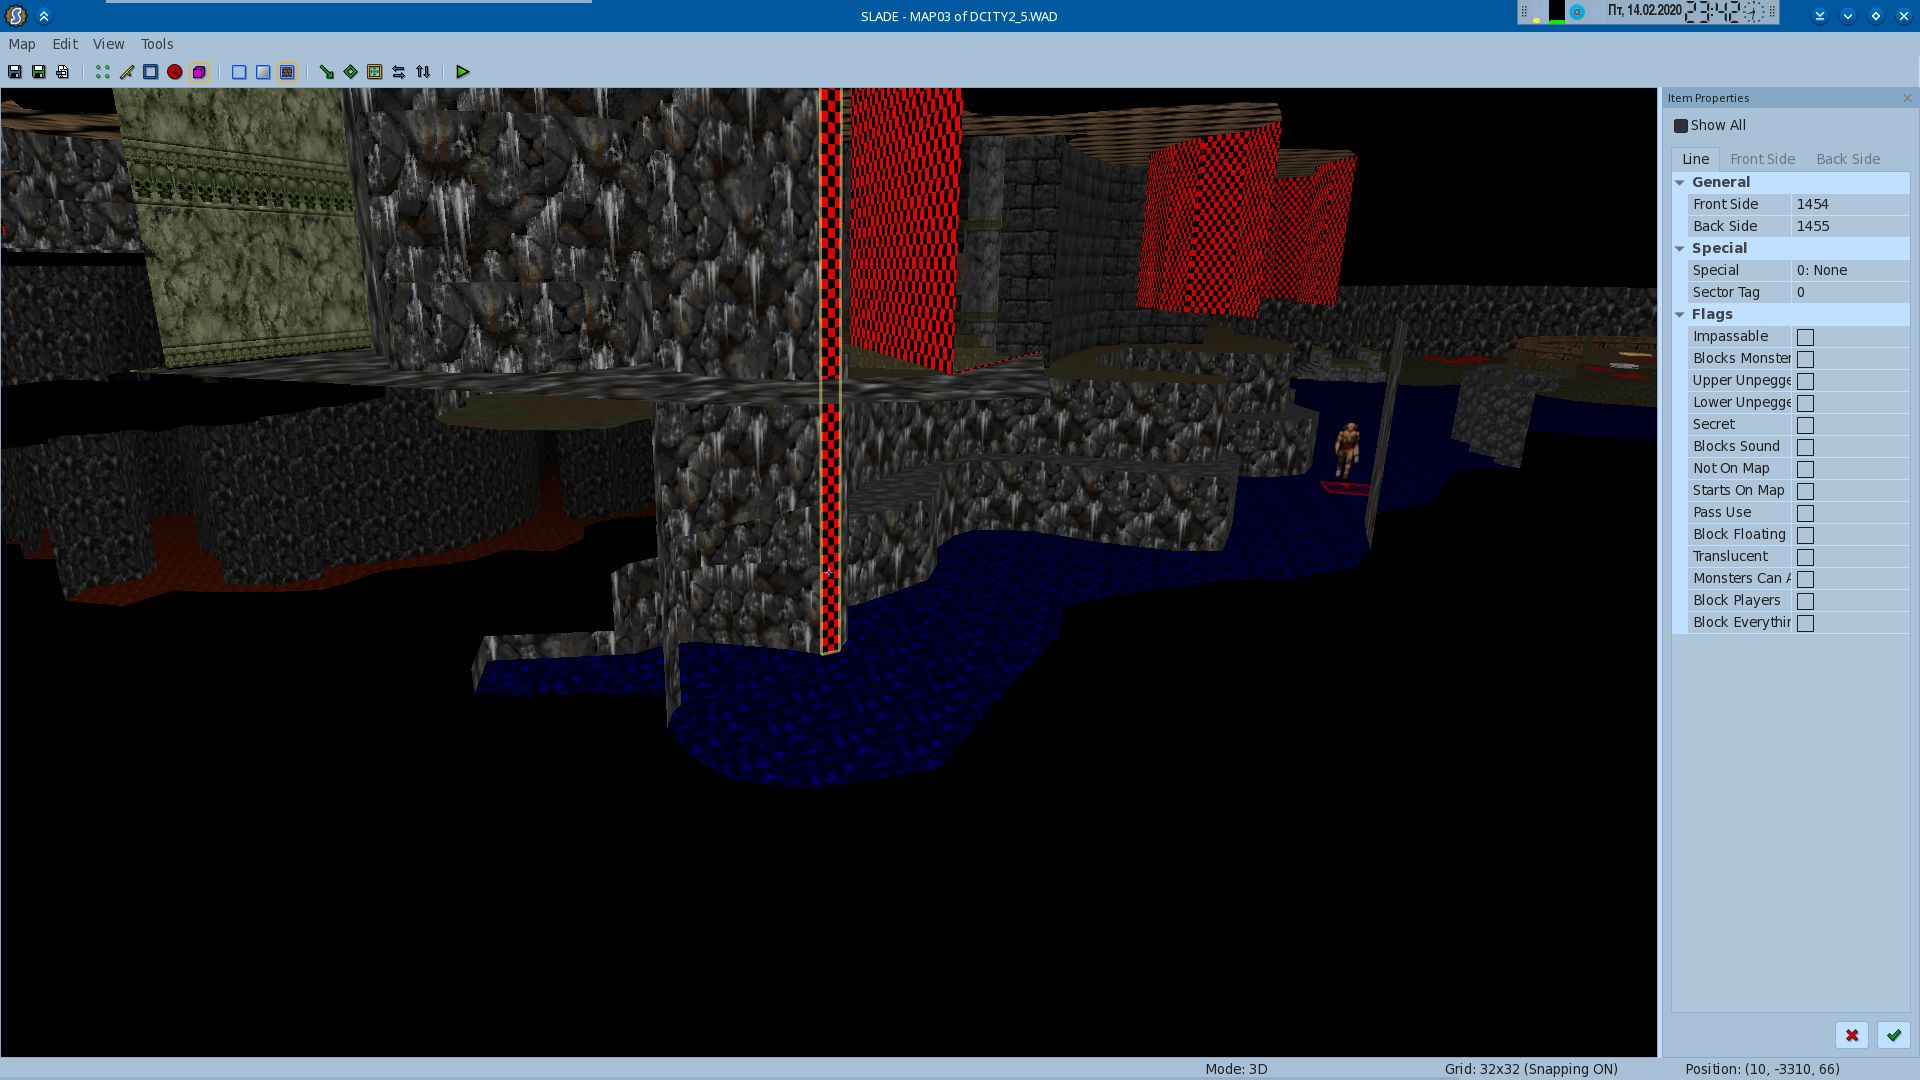Click the Mode: 3D status text
The width and height of the screenshot is (1920, 1080).
click(x=1236, y=1069)
